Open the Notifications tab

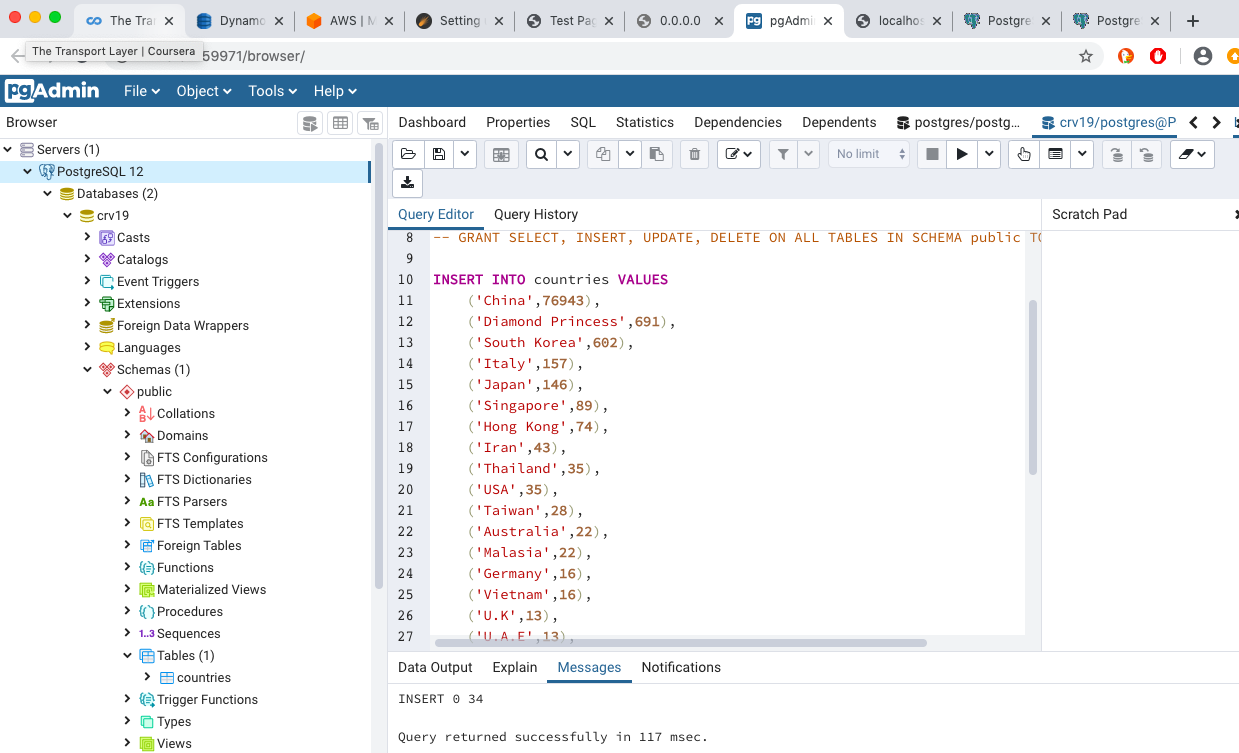(x=681, y=667)
